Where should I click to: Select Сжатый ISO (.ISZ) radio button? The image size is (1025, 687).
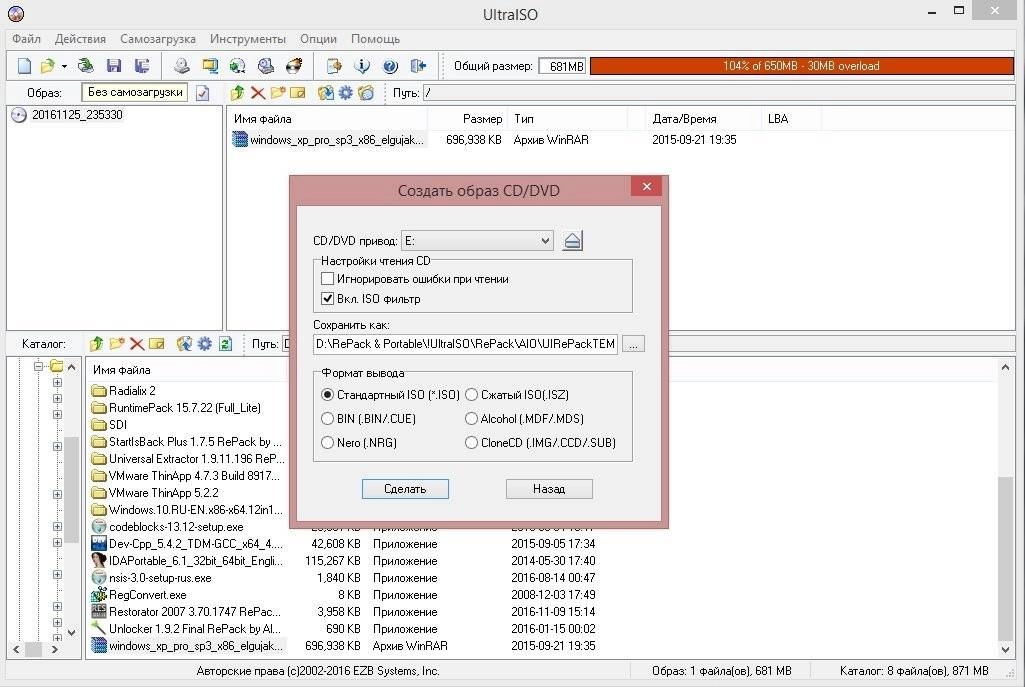click(x=471, y=395)
